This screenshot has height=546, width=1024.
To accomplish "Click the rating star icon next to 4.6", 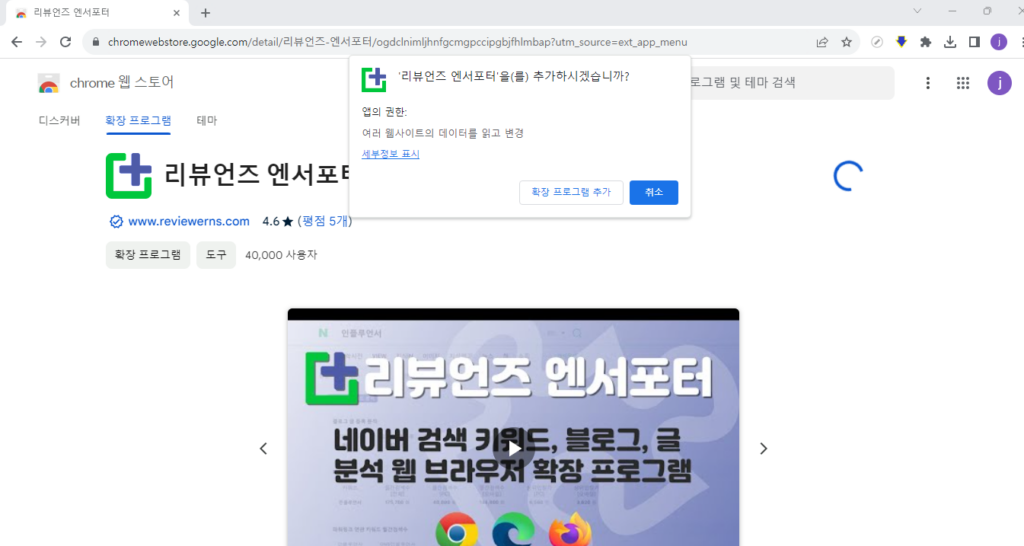I will click(287, 221).
